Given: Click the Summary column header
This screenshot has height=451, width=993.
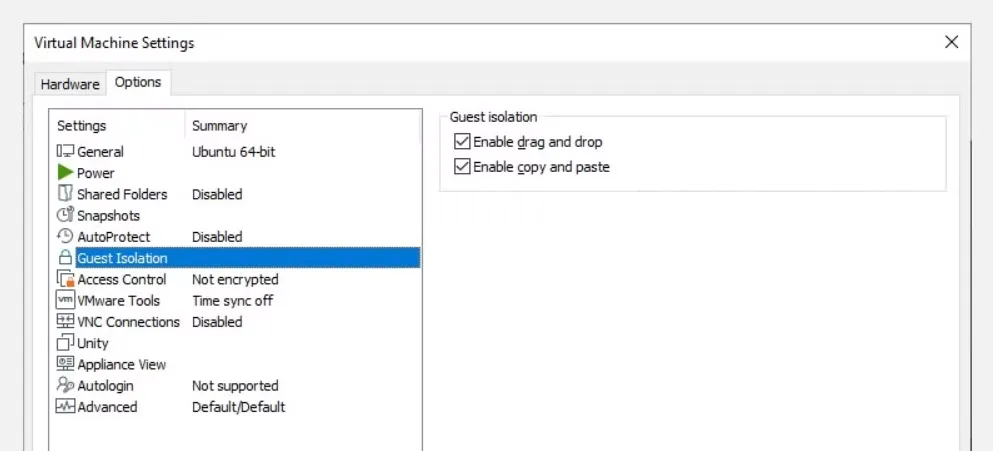Looking at the screenshot, I should [219, 125].
